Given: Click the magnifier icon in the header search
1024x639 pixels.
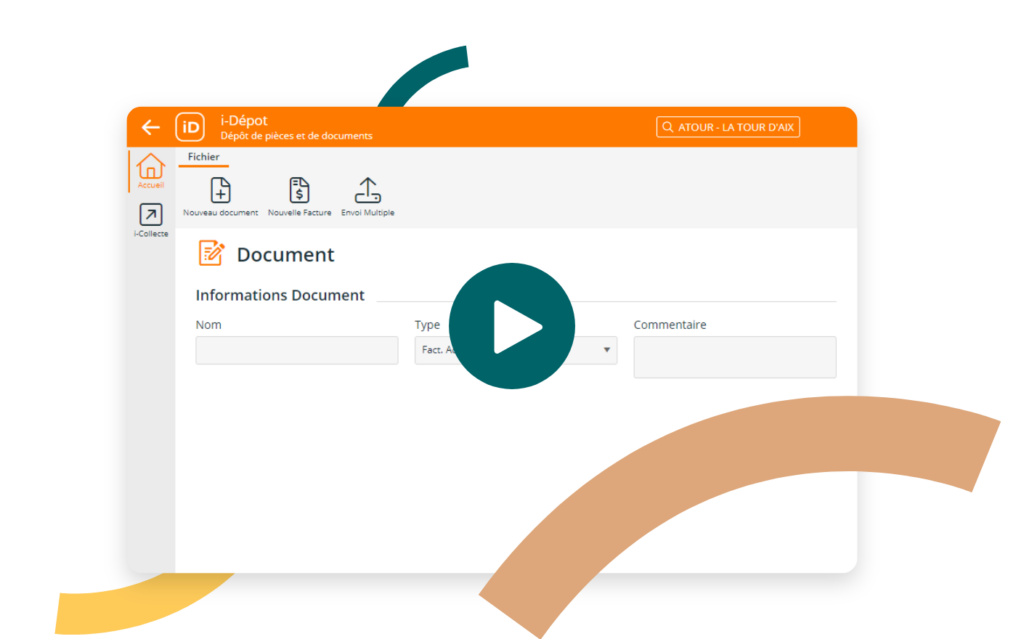Looking at the screenshot, I should coord(667,128).
